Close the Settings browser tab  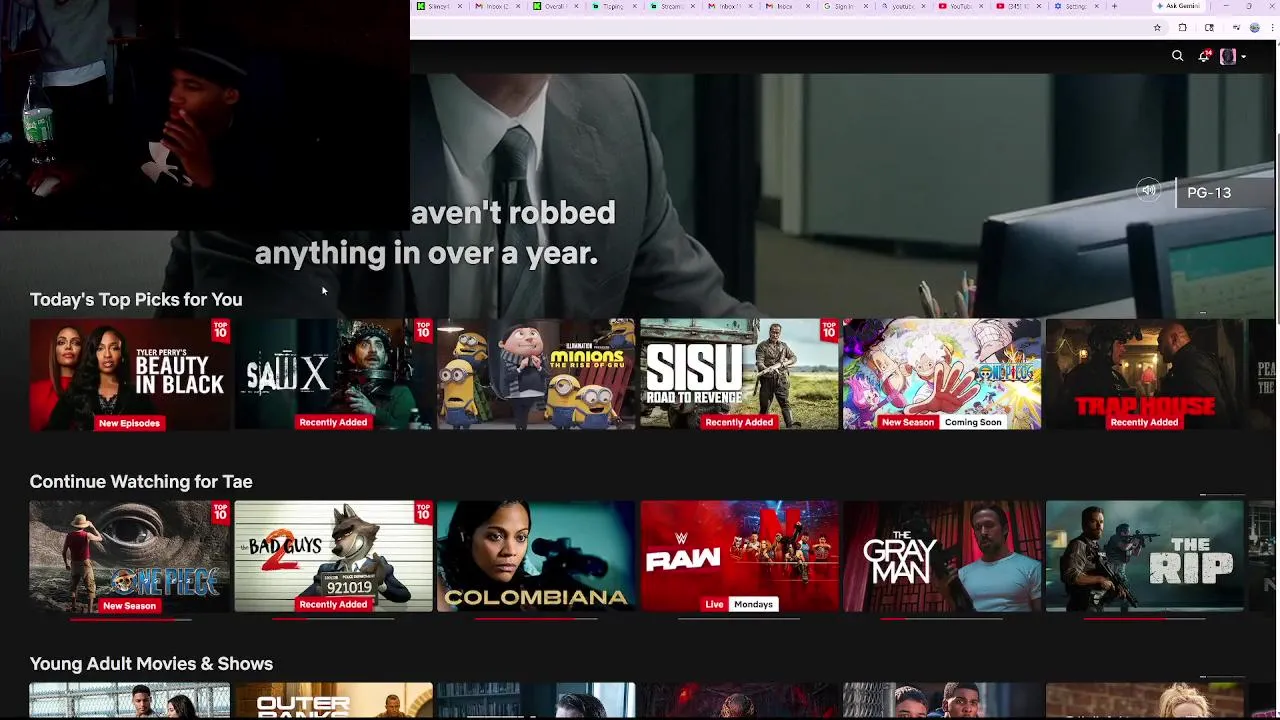click(1097, 6)
